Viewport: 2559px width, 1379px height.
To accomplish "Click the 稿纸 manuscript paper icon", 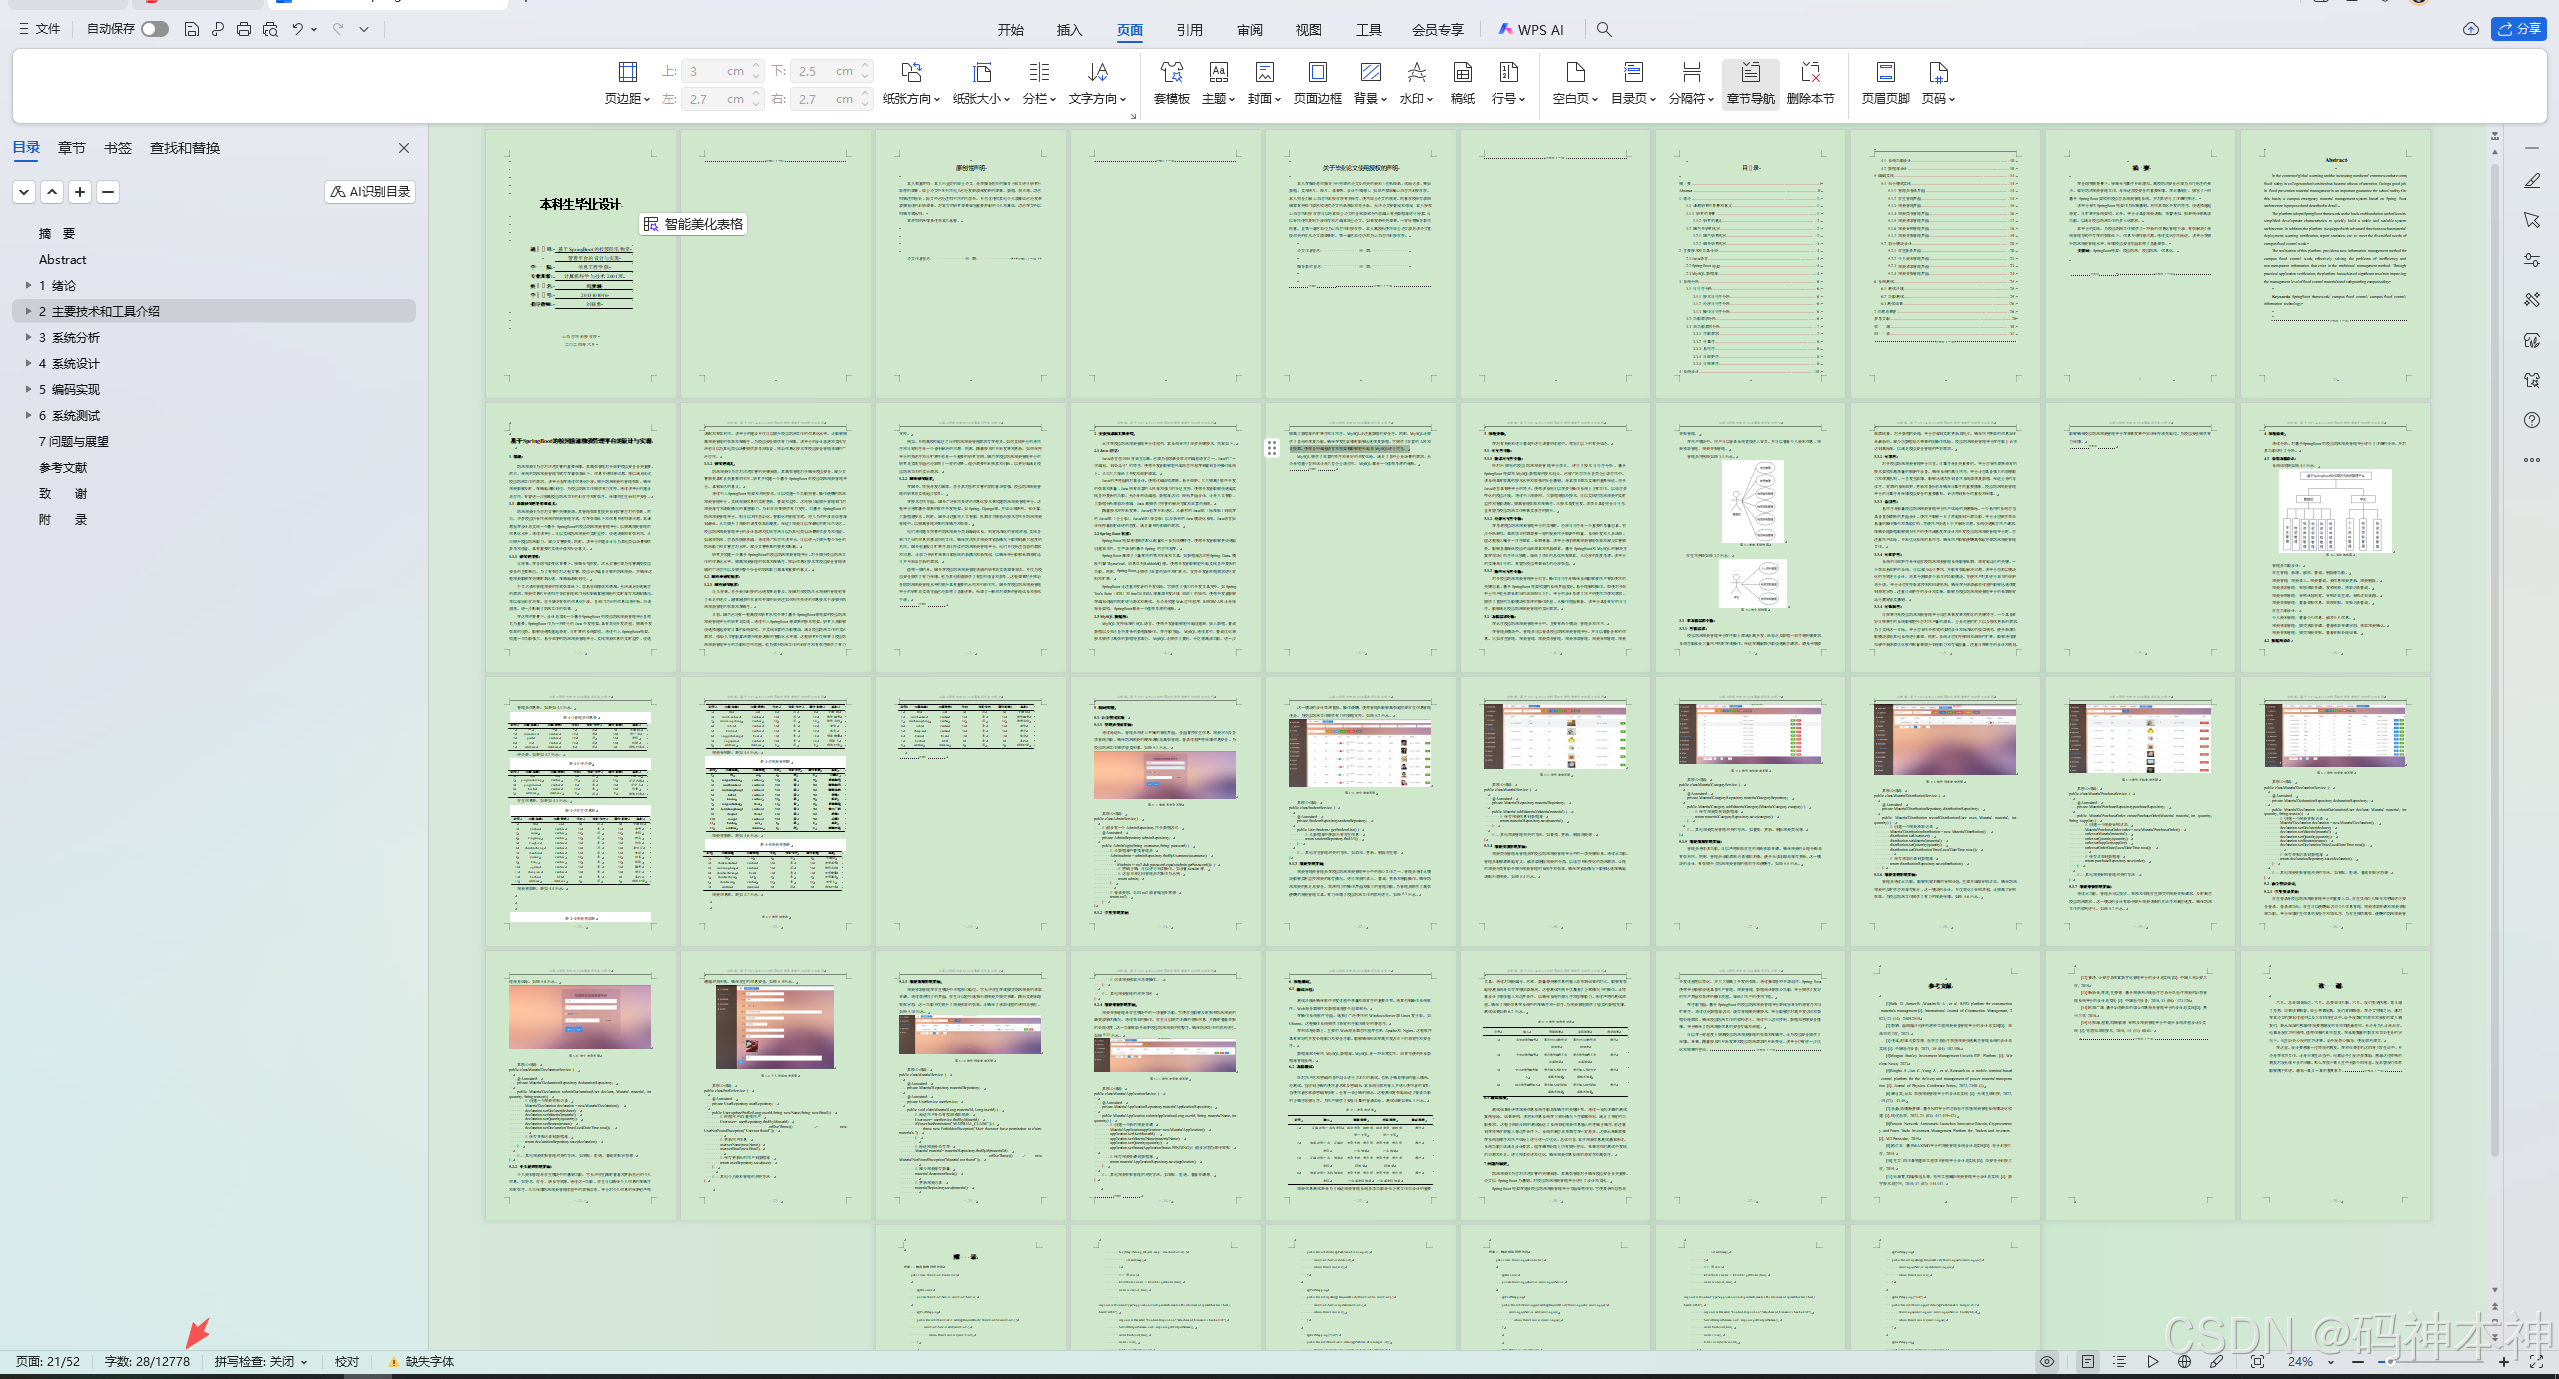I will 1462,83.
